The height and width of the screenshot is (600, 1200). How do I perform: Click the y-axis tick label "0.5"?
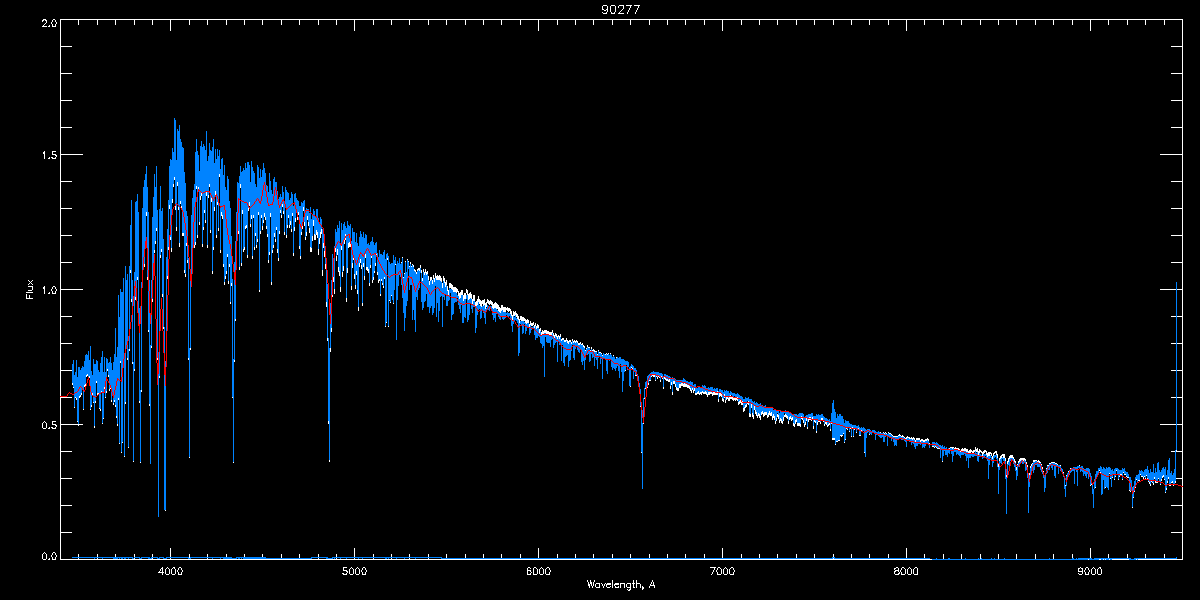pos(49,424)
